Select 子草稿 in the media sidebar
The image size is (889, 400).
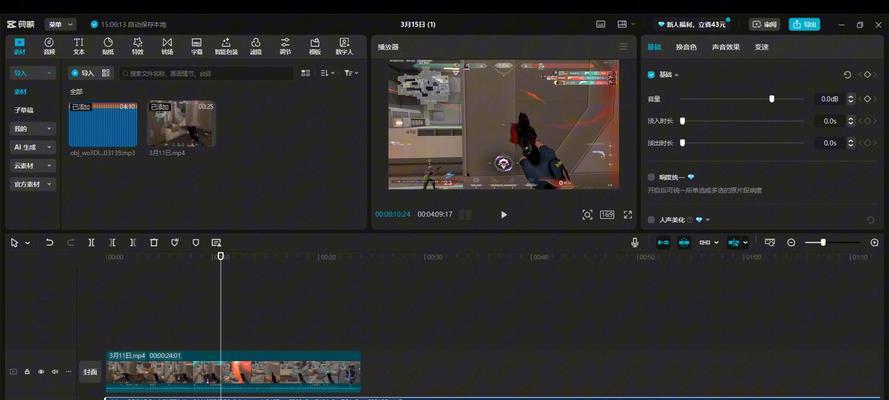[x=24, y=110]
